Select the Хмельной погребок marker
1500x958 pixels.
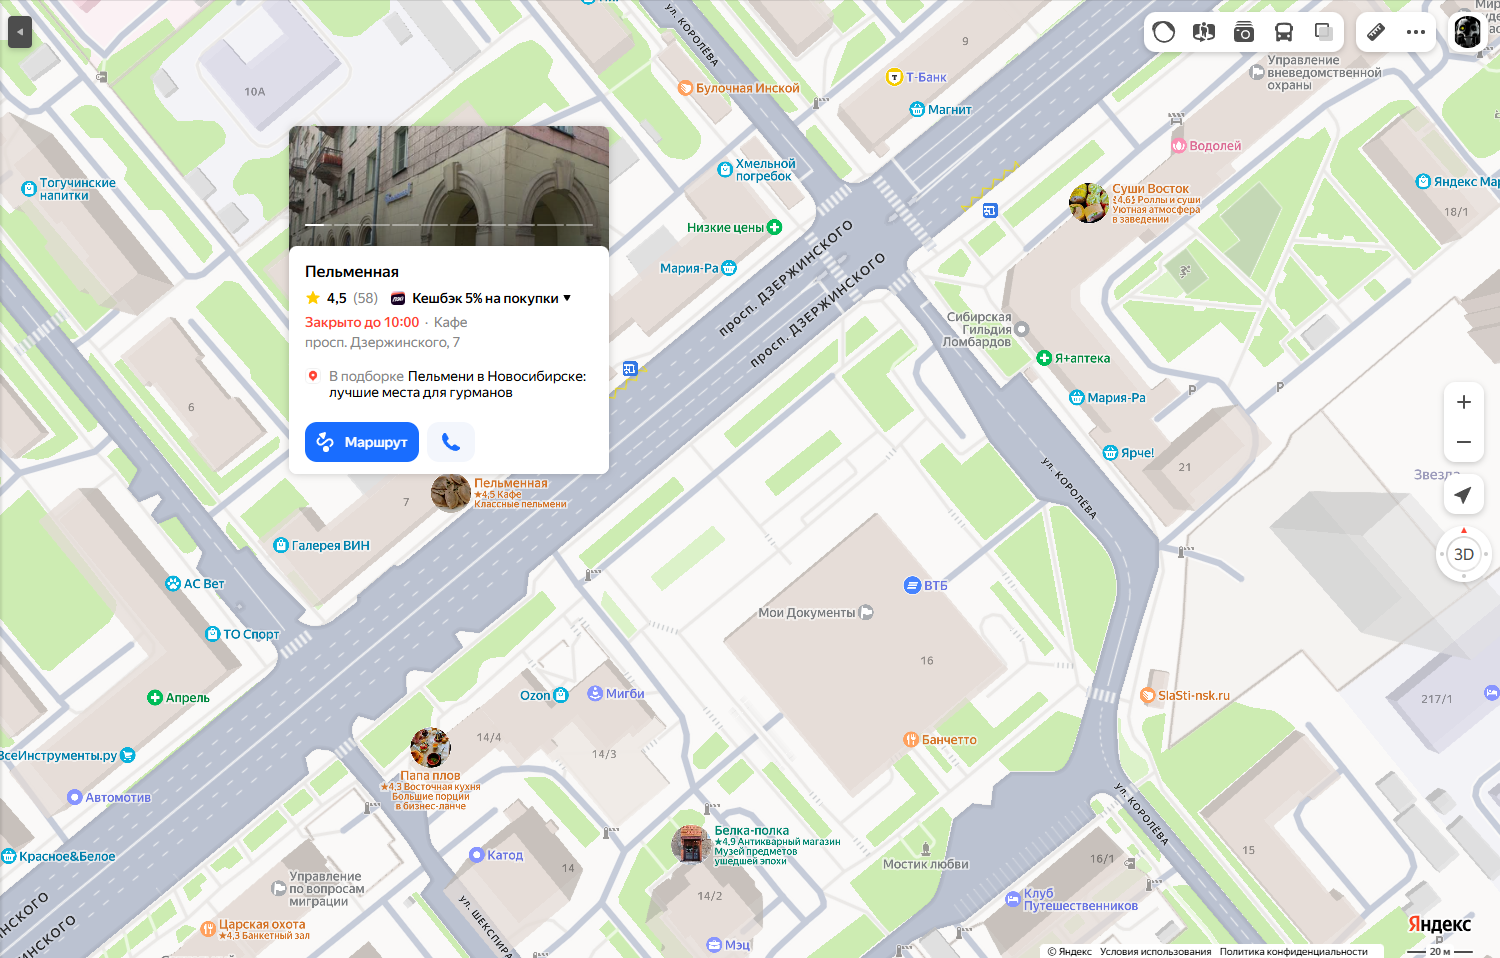coord(726,170)
